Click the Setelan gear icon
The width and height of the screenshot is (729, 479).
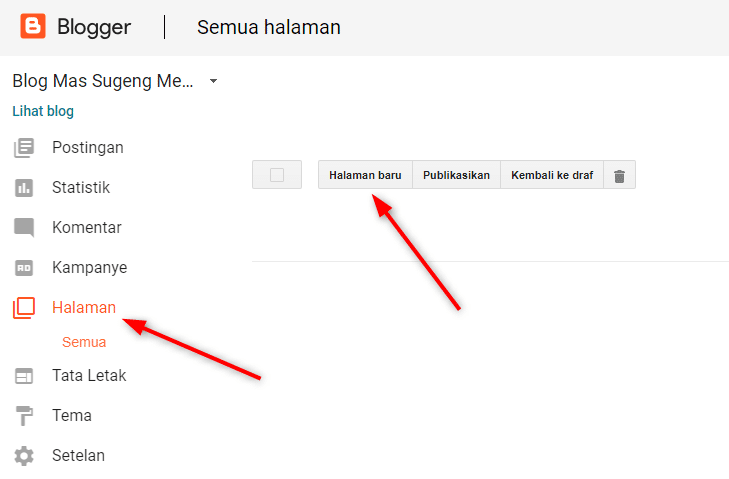24,456
